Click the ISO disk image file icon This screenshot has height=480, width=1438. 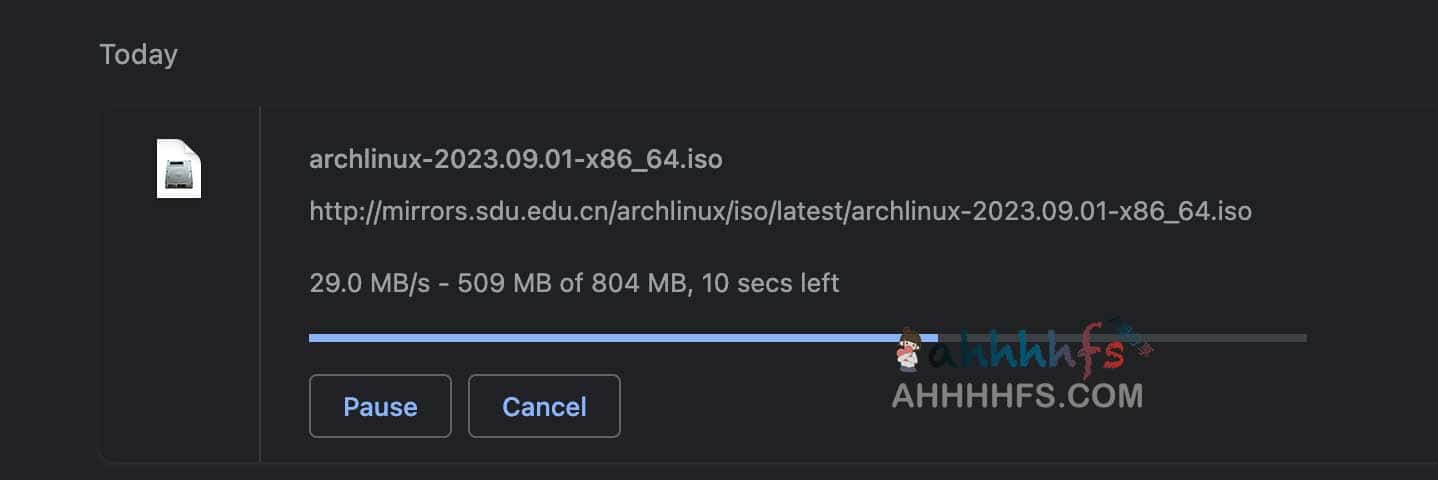click(x=179, y=168)
